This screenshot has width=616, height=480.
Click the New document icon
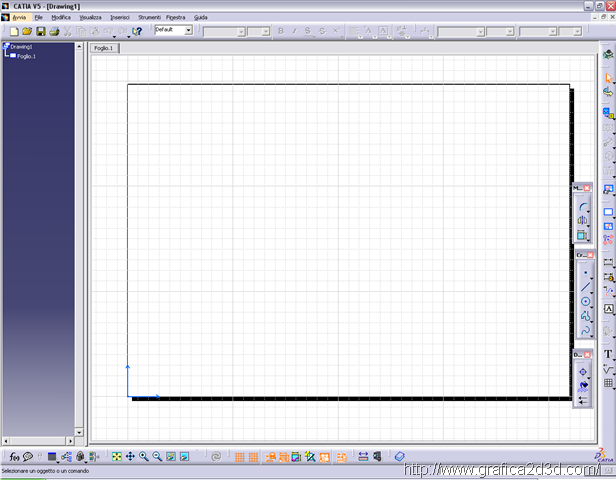14,31
